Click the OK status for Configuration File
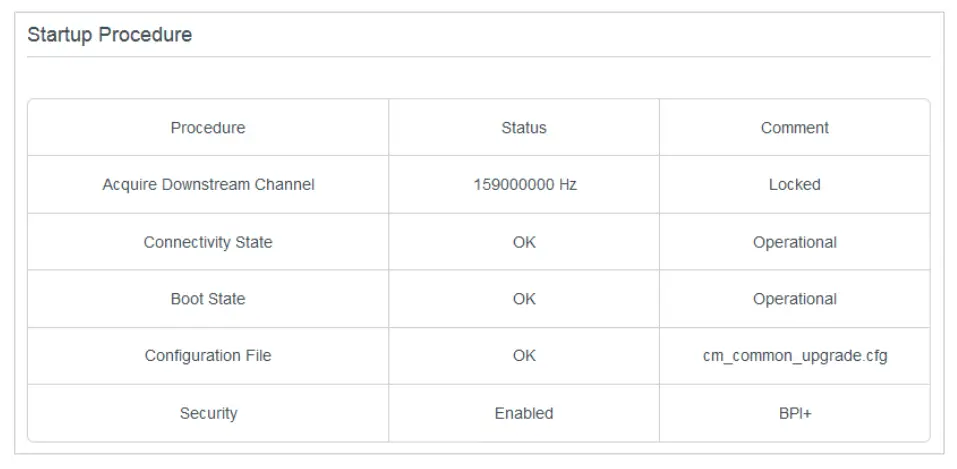This screenshot has height=469, width=957. 524,356
